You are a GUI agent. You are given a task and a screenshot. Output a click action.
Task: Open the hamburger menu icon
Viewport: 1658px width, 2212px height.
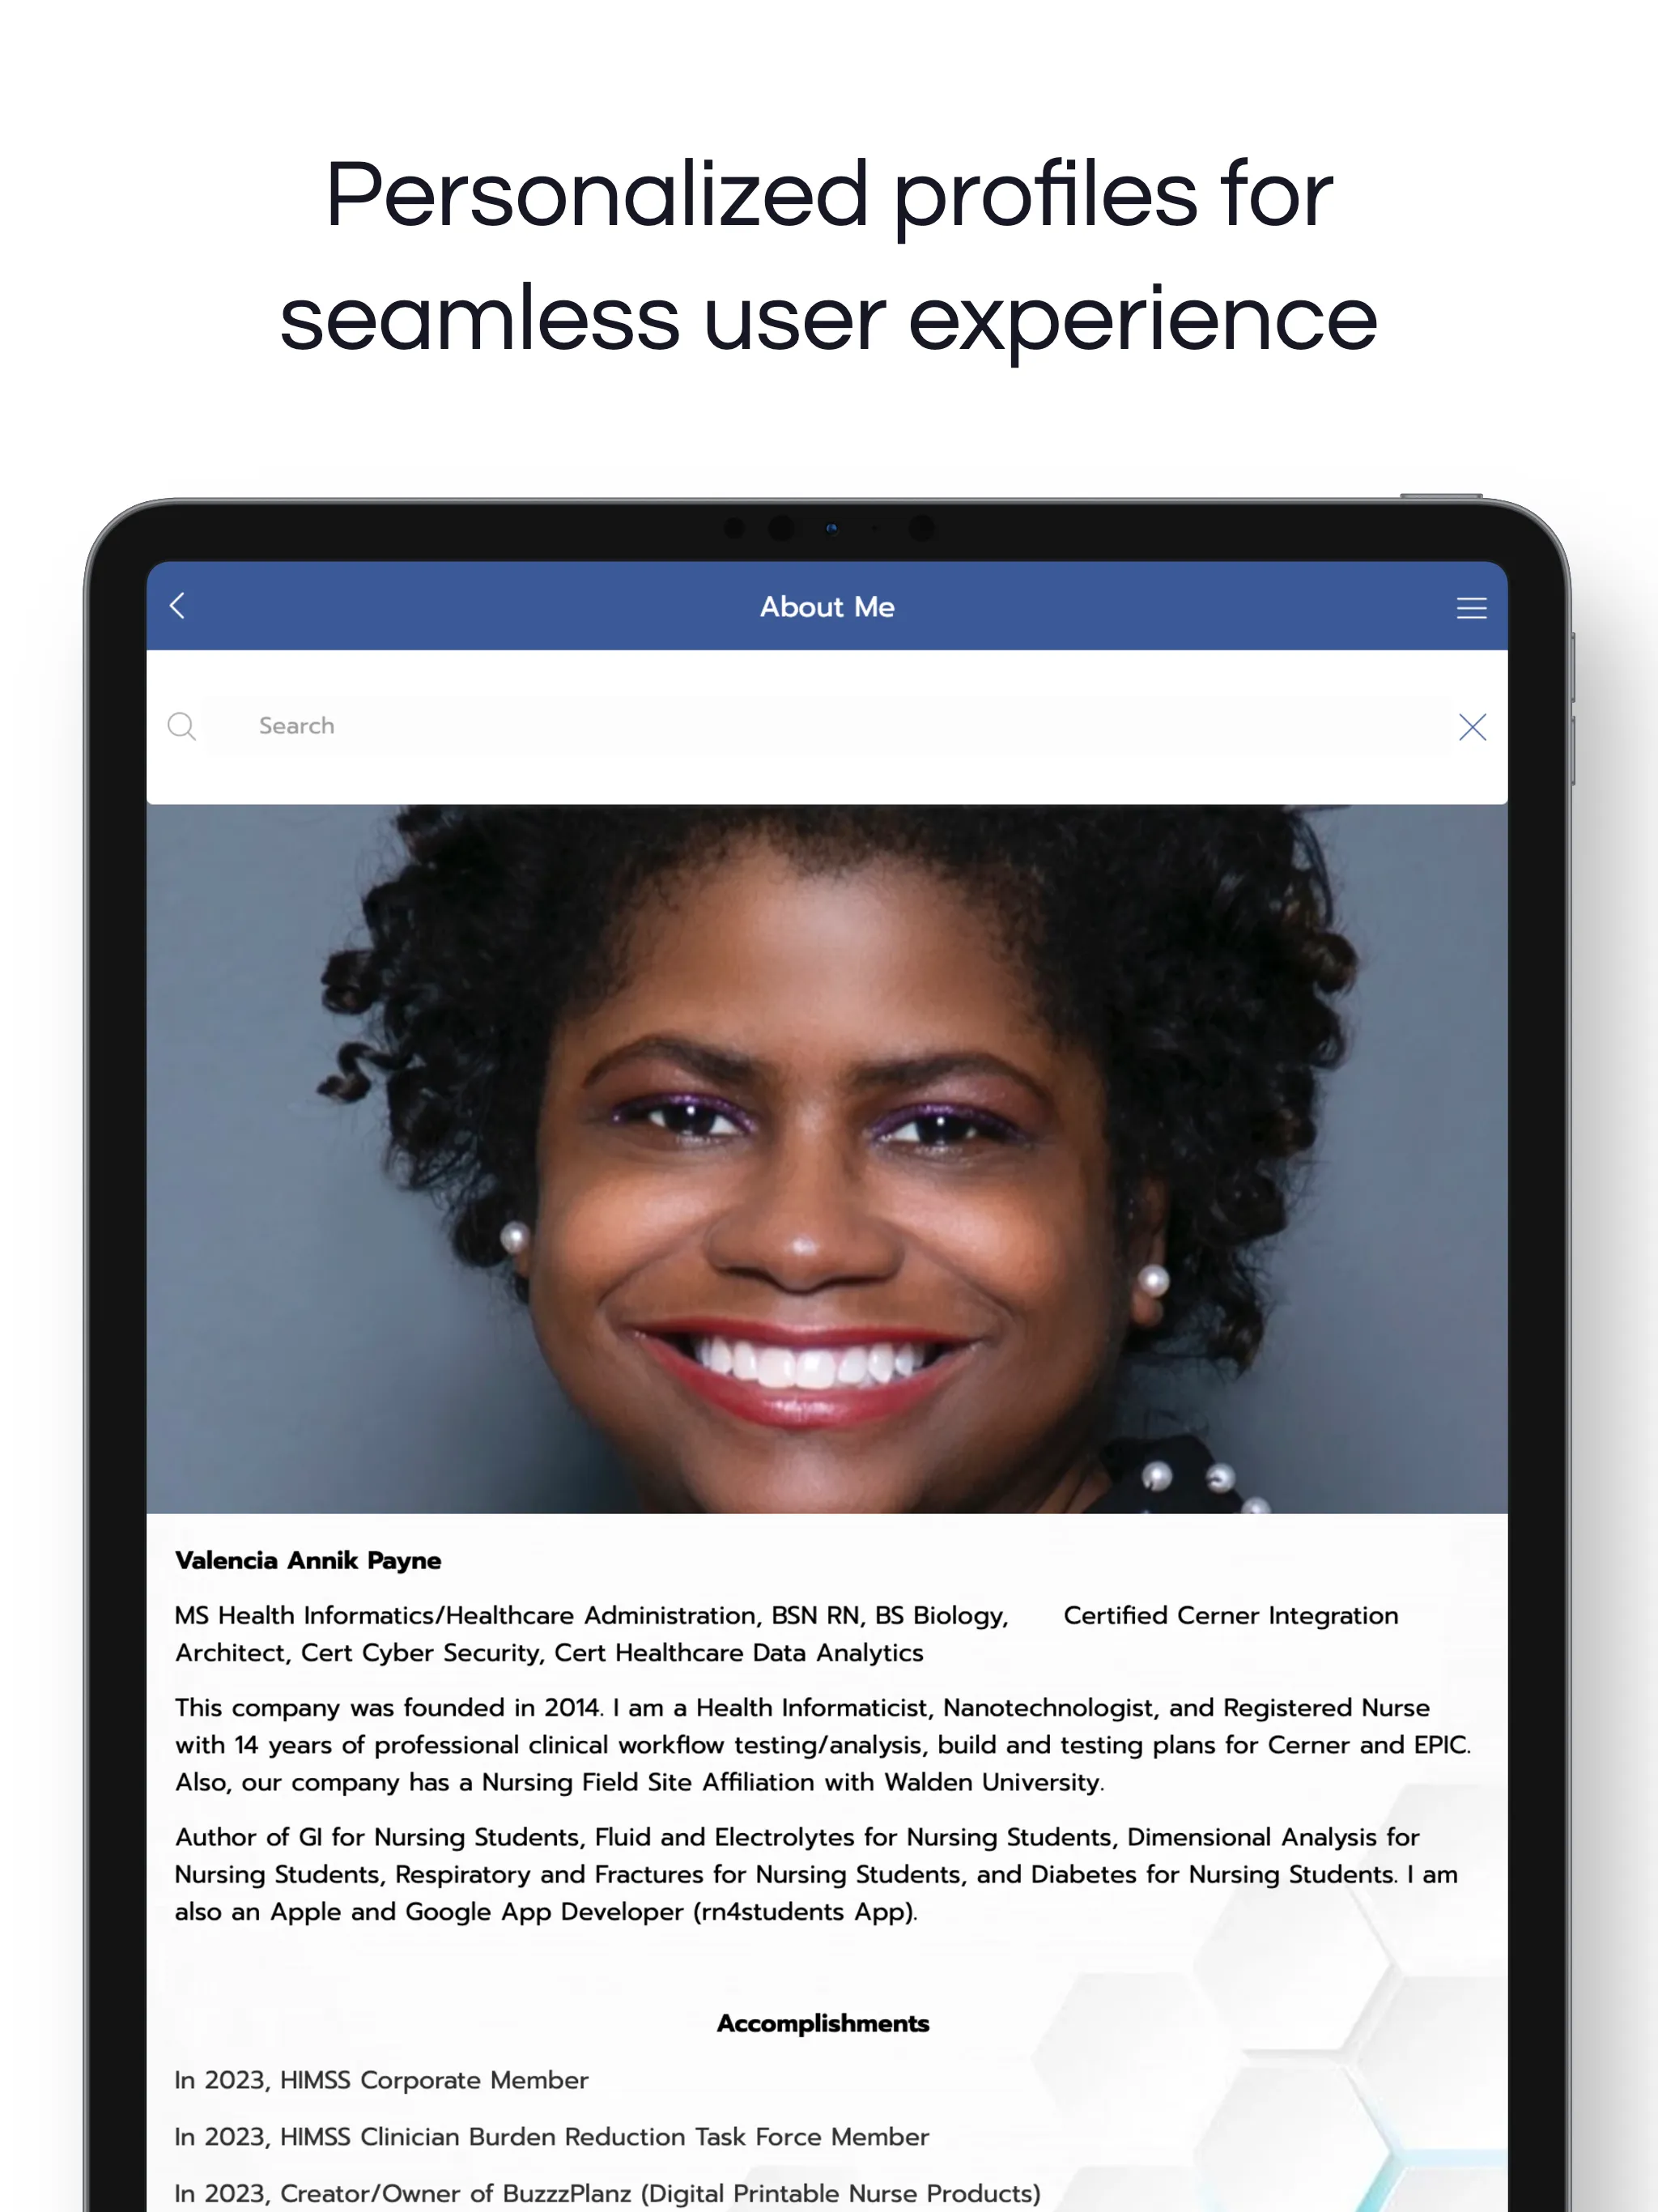pos(1472,606)
